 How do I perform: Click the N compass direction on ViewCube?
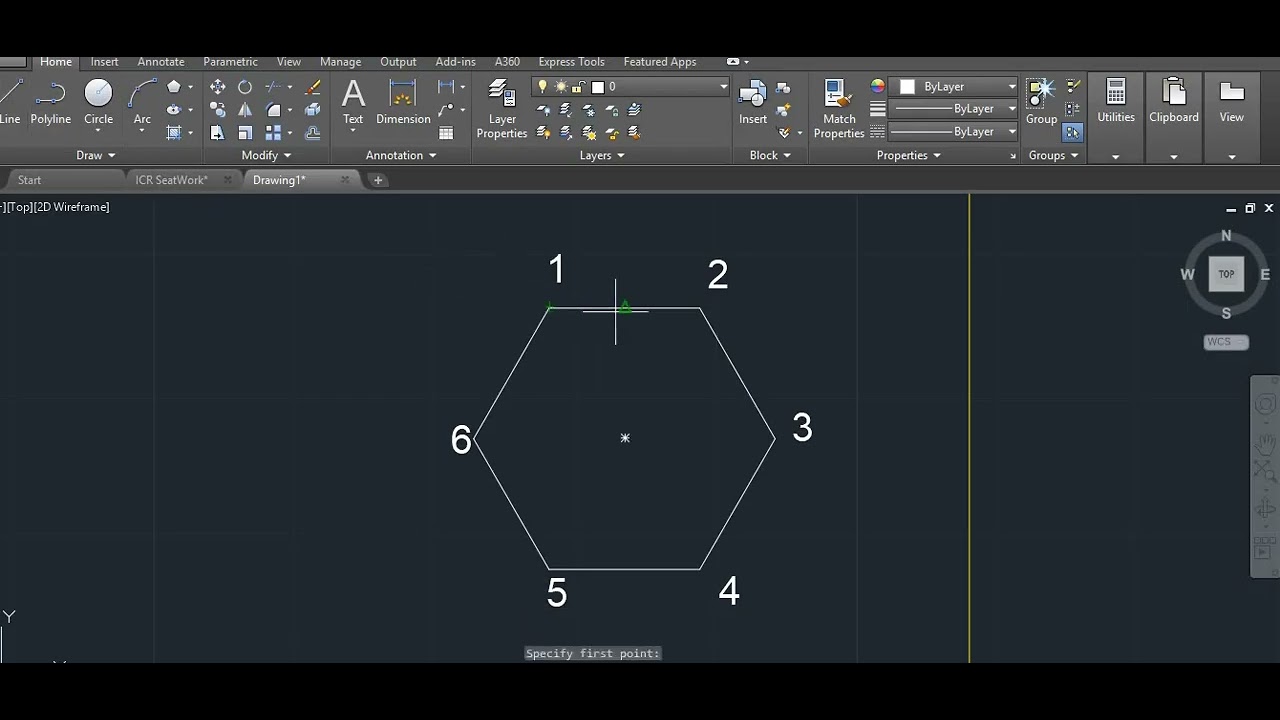pyautogui.click(x=1227, y=236)
